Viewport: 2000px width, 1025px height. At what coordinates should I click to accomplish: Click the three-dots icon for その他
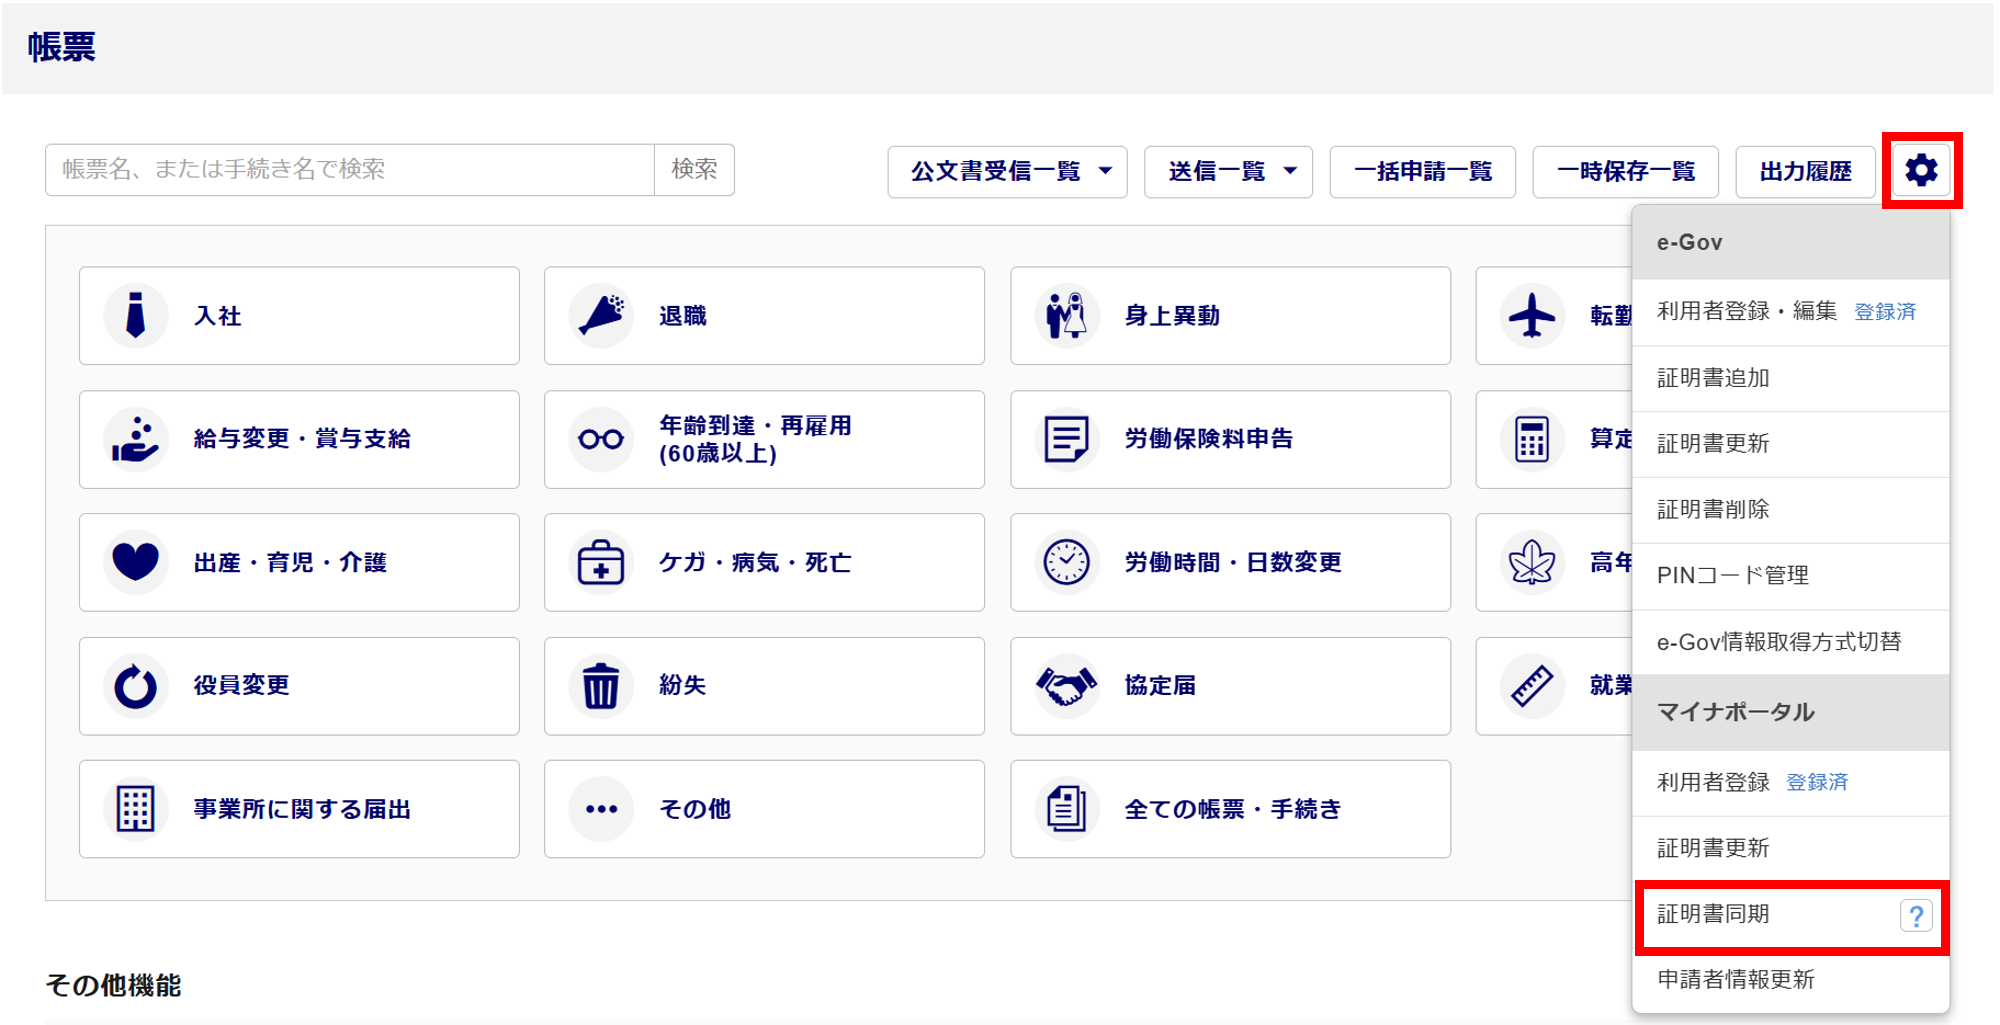point(601,809)
